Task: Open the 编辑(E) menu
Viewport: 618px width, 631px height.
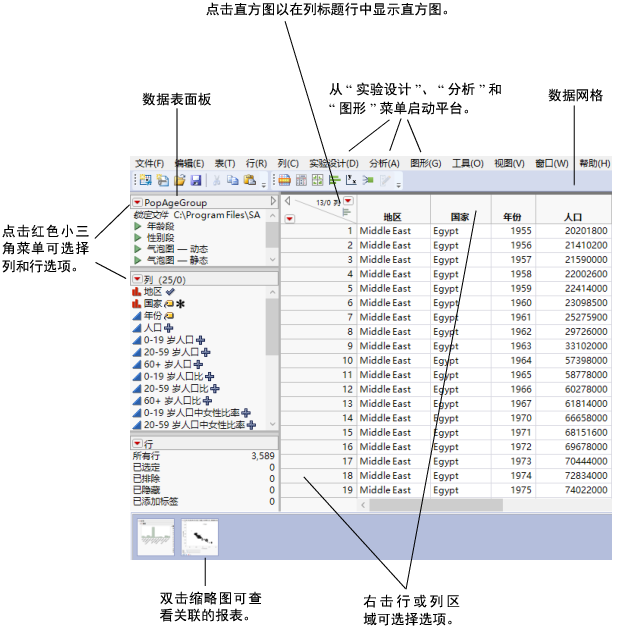Action: (x=189, y=163)
